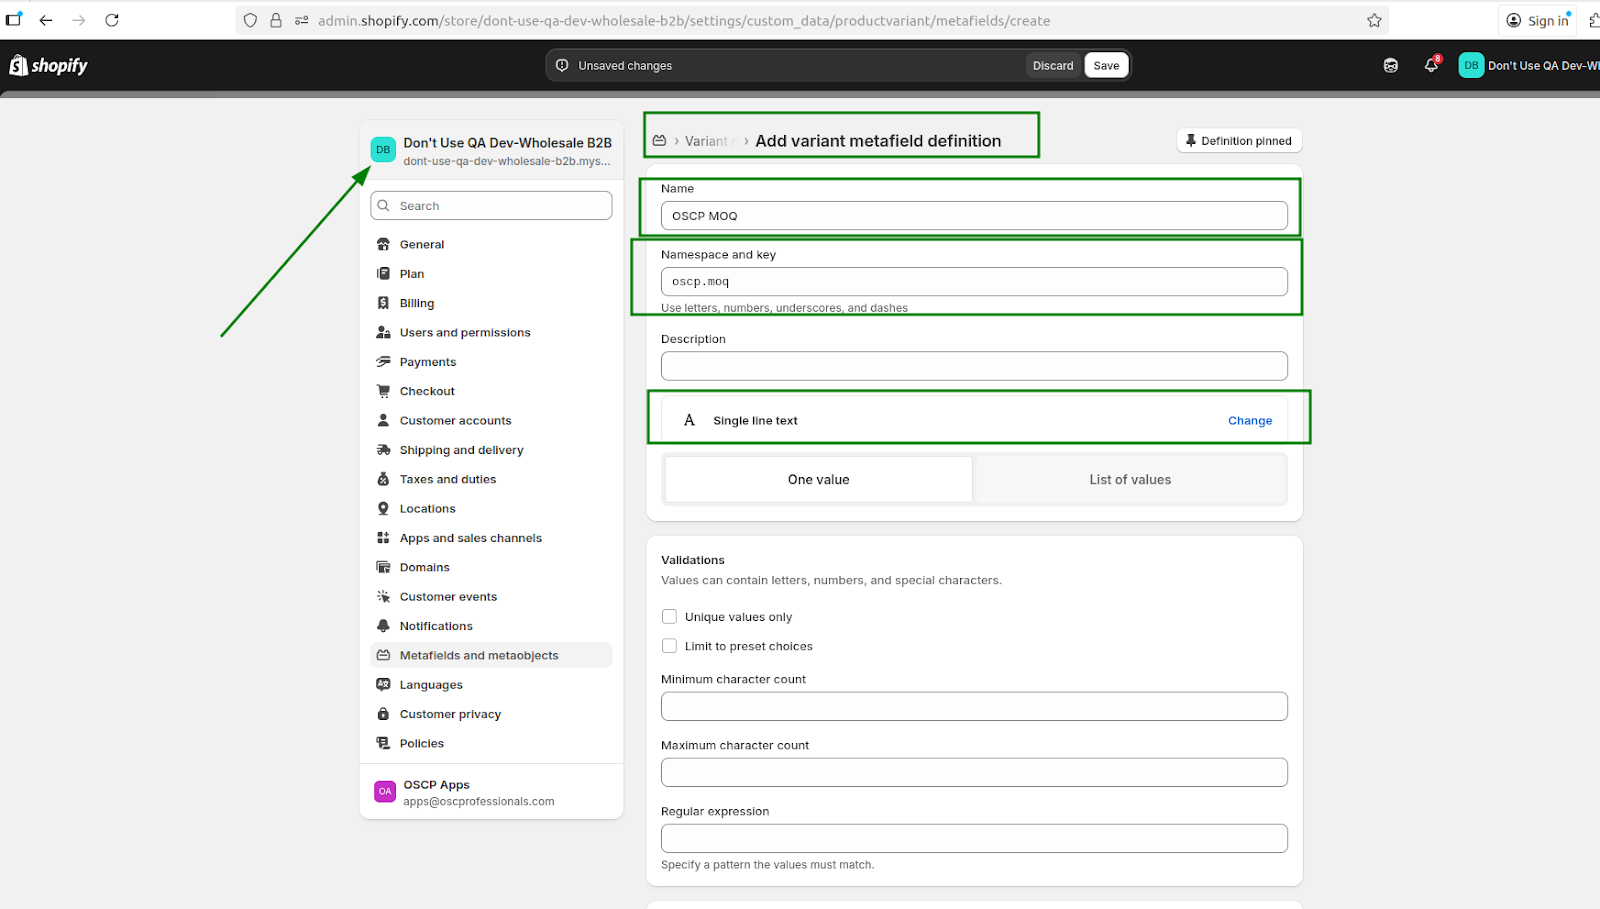This screenshot has height=909, width=1600.
Task: Check the Limit to preset choices box
Action: point(669,646)
